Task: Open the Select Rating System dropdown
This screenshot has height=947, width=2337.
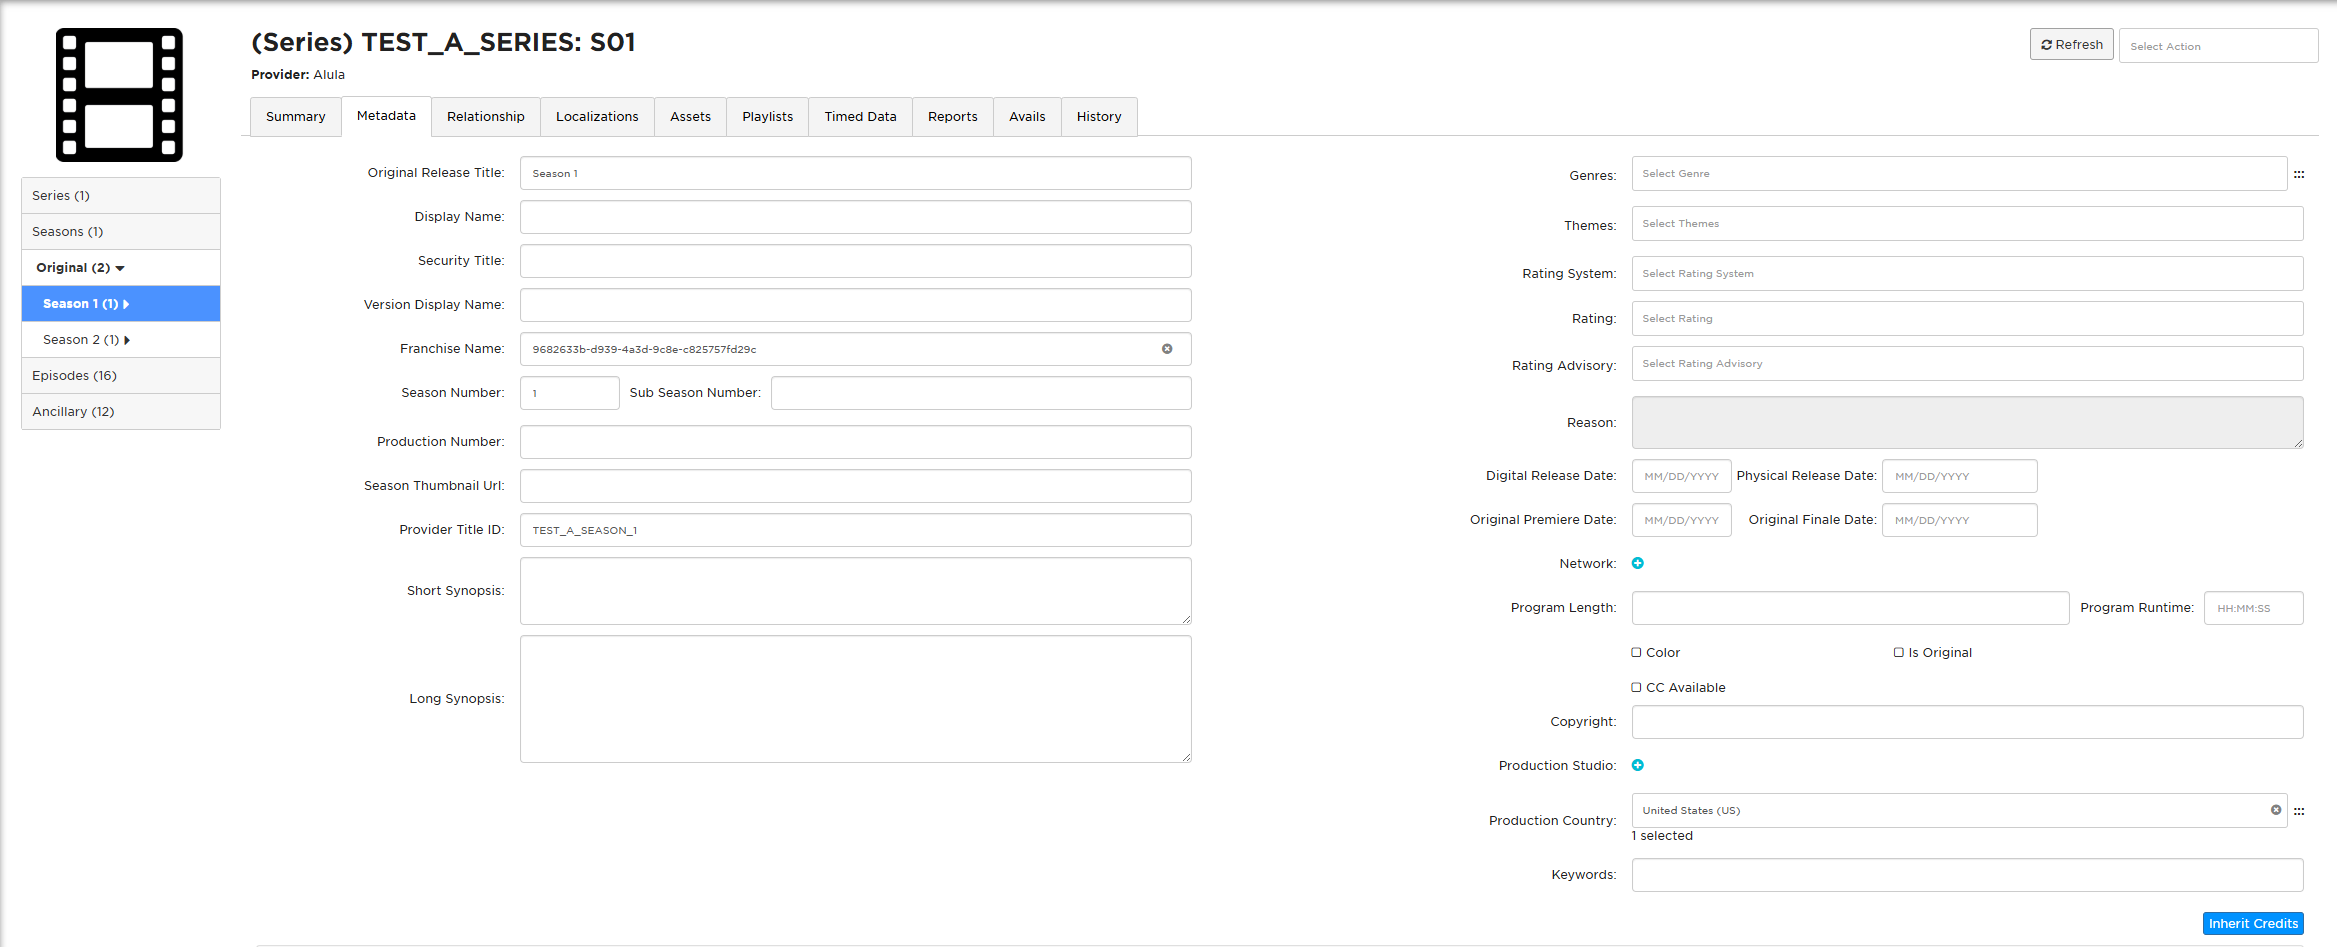Action: coord(1967,273)
